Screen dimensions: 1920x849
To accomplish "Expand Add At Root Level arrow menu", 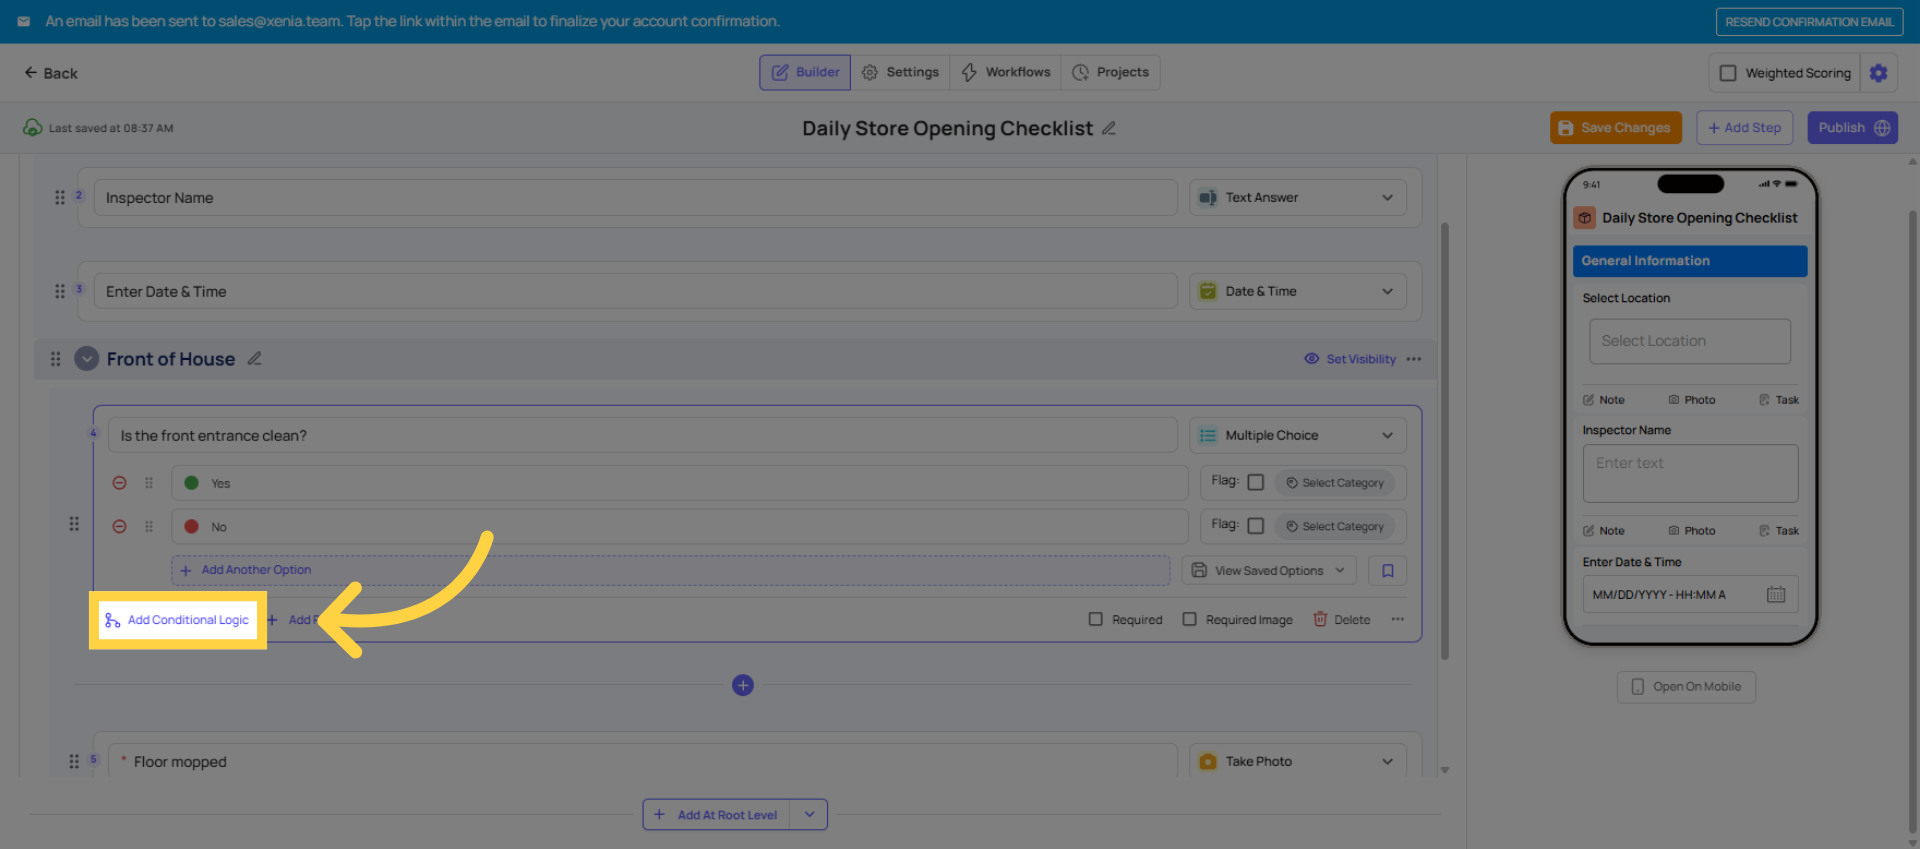I will click(809, 814).
